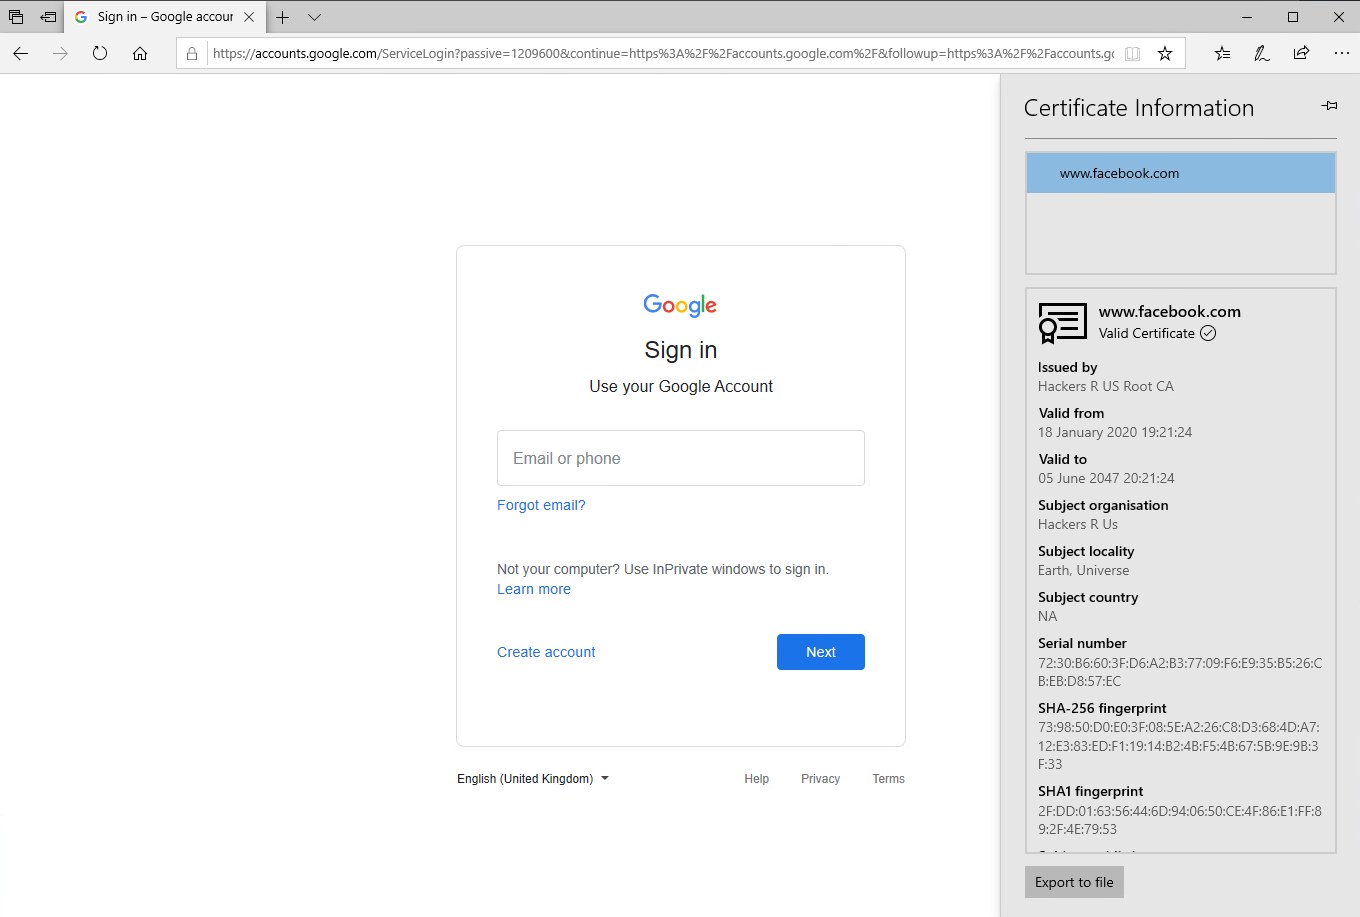Image resolution: width=1360 pixels, height=917 pixels.
Task: Refresh the current page
Action: [100, 53]
